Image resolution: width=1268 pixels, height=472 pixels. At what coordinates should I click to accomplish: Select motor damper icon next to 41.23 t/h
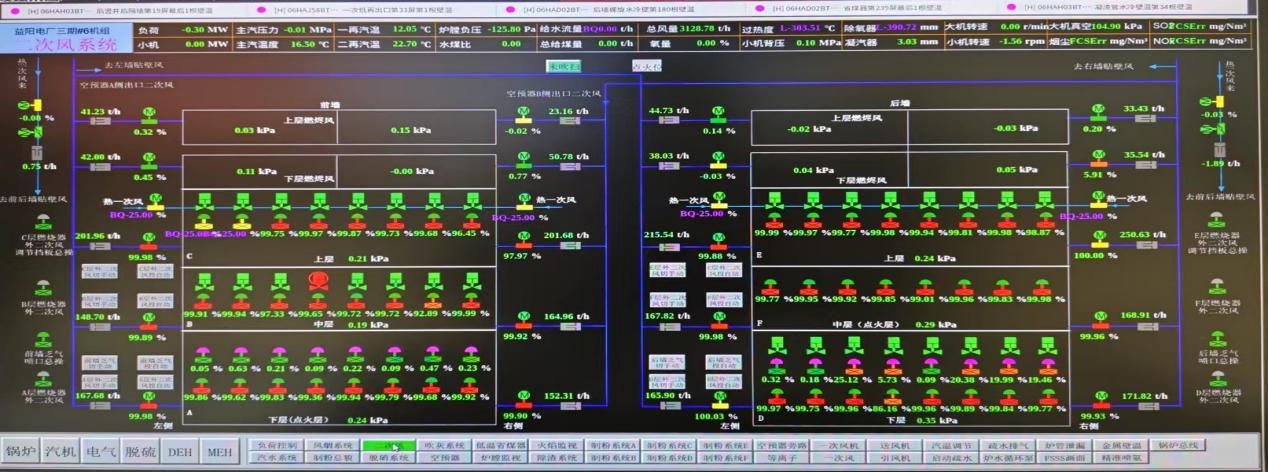(x=148, y=111)
